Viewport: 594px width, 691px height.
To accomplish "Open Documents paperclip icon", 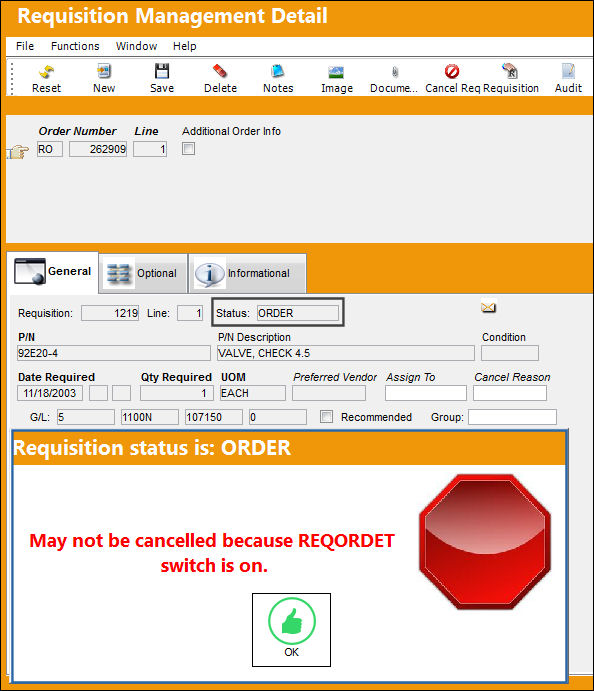I will click(395, 72).
